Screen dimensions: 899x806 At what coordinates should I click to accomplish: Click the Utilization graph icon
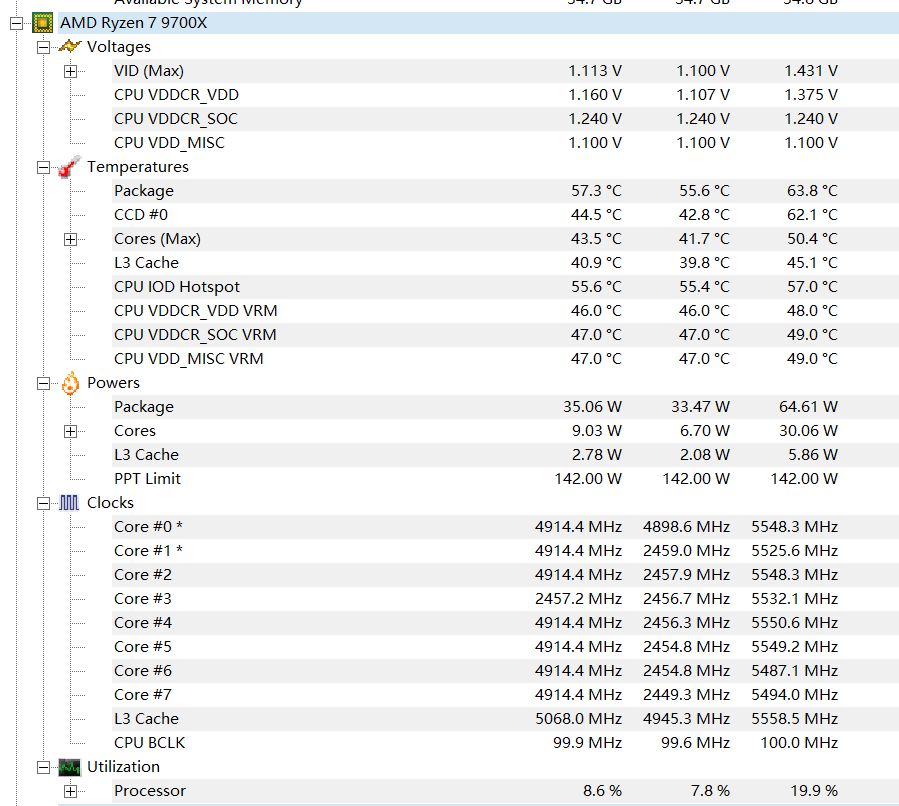(68, 766)
